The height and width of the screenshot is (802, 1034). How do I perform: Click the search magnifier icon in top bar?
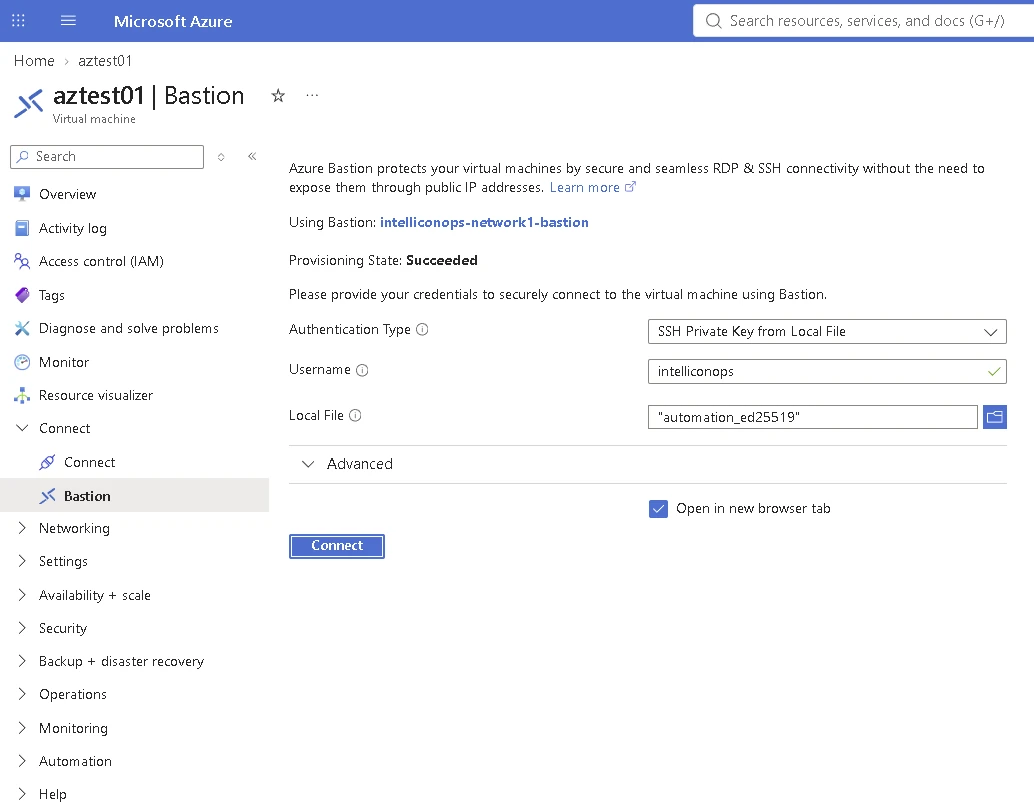pyautogui.click(x=713, y=21)
